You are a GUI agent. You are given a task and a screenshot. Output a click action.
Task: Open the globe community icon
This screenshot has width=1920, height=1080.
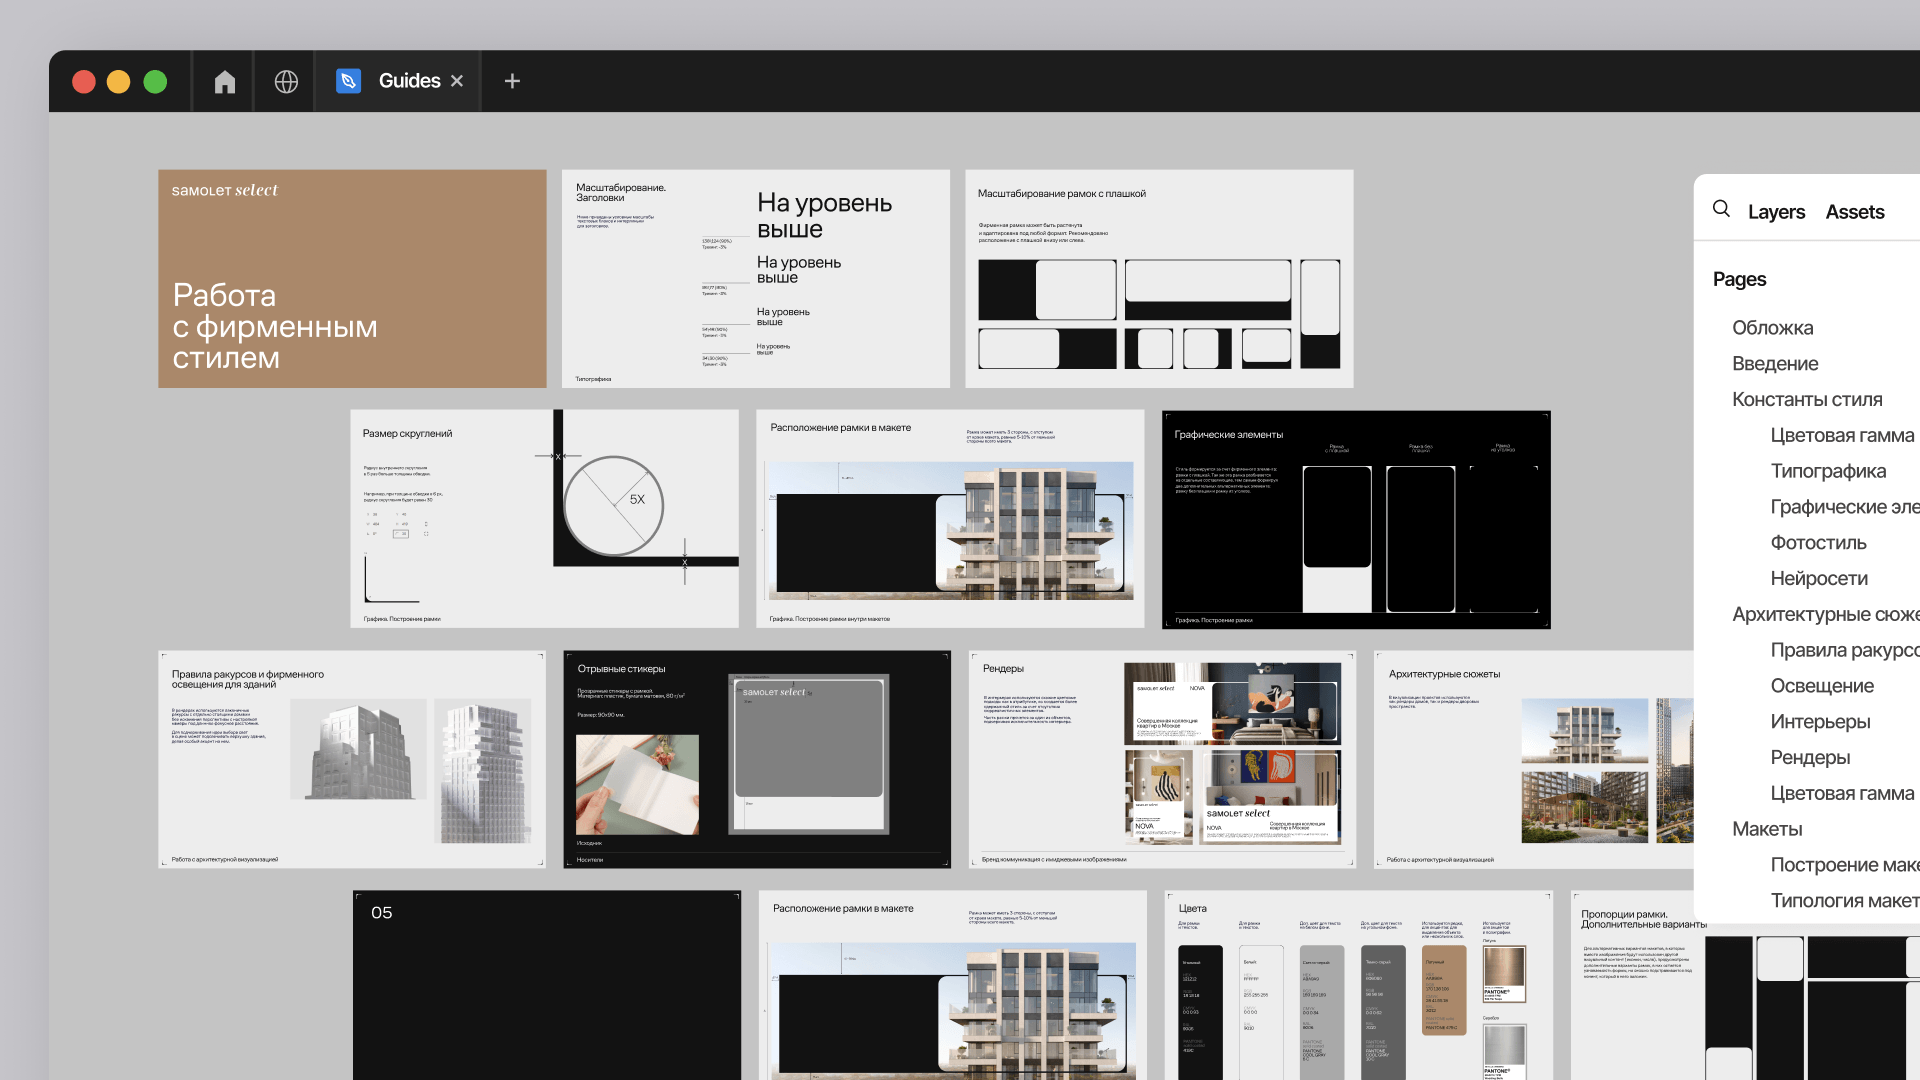286,81
